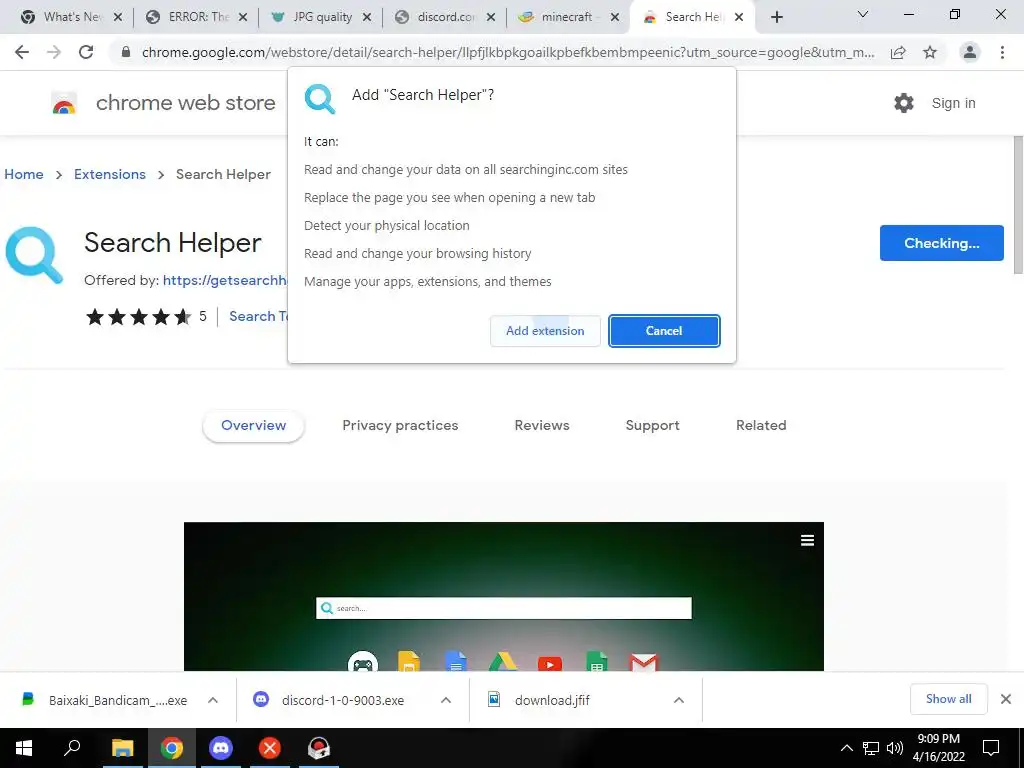Open Windows Start menu
Viewport: 1024px width, 768px height.
(24, 748)
